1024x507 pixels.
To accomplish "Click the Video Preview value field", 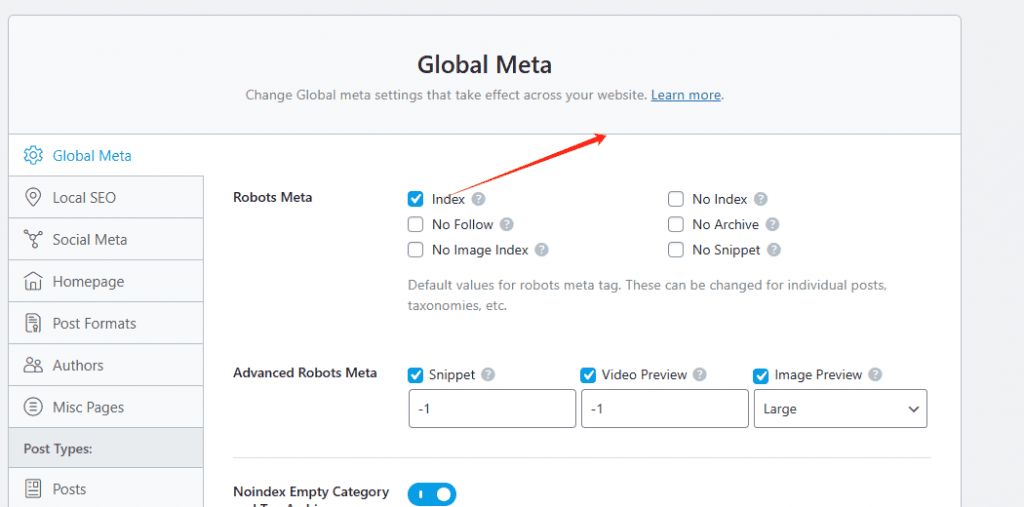I will 664,409.
